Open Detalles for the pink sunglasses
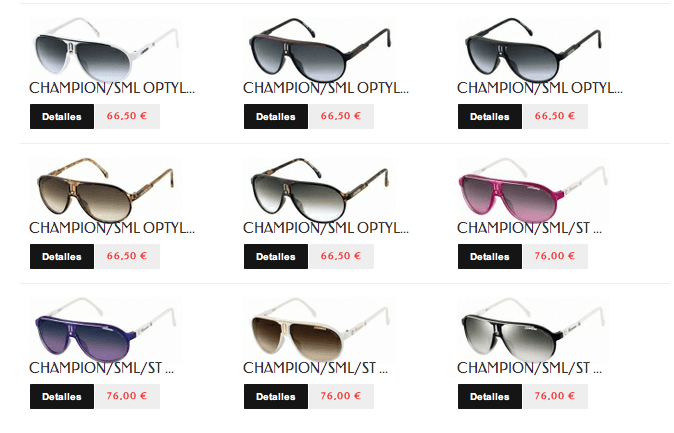Screen dimensions: 674x433 (490, 257)
